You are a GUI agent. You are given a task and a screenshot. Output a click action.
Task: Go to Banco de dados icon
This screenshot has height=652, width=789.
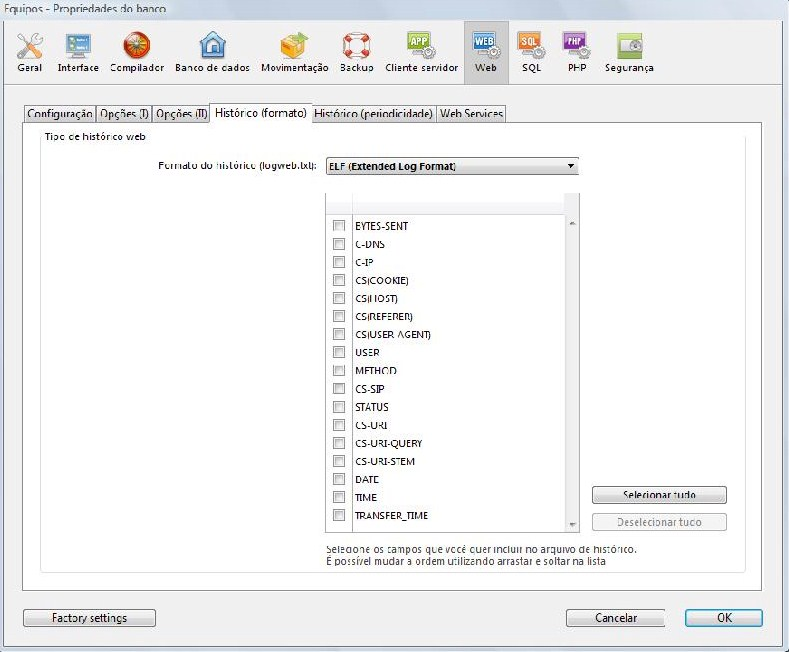[x=213, y=46]
